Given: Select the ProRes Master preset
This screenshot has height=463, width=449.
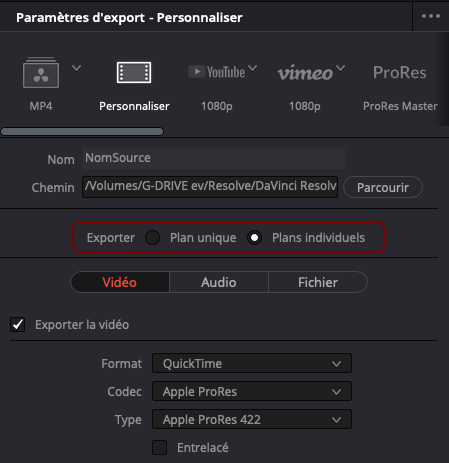Looking at the screenshot, I should click(x=400, y=72).
